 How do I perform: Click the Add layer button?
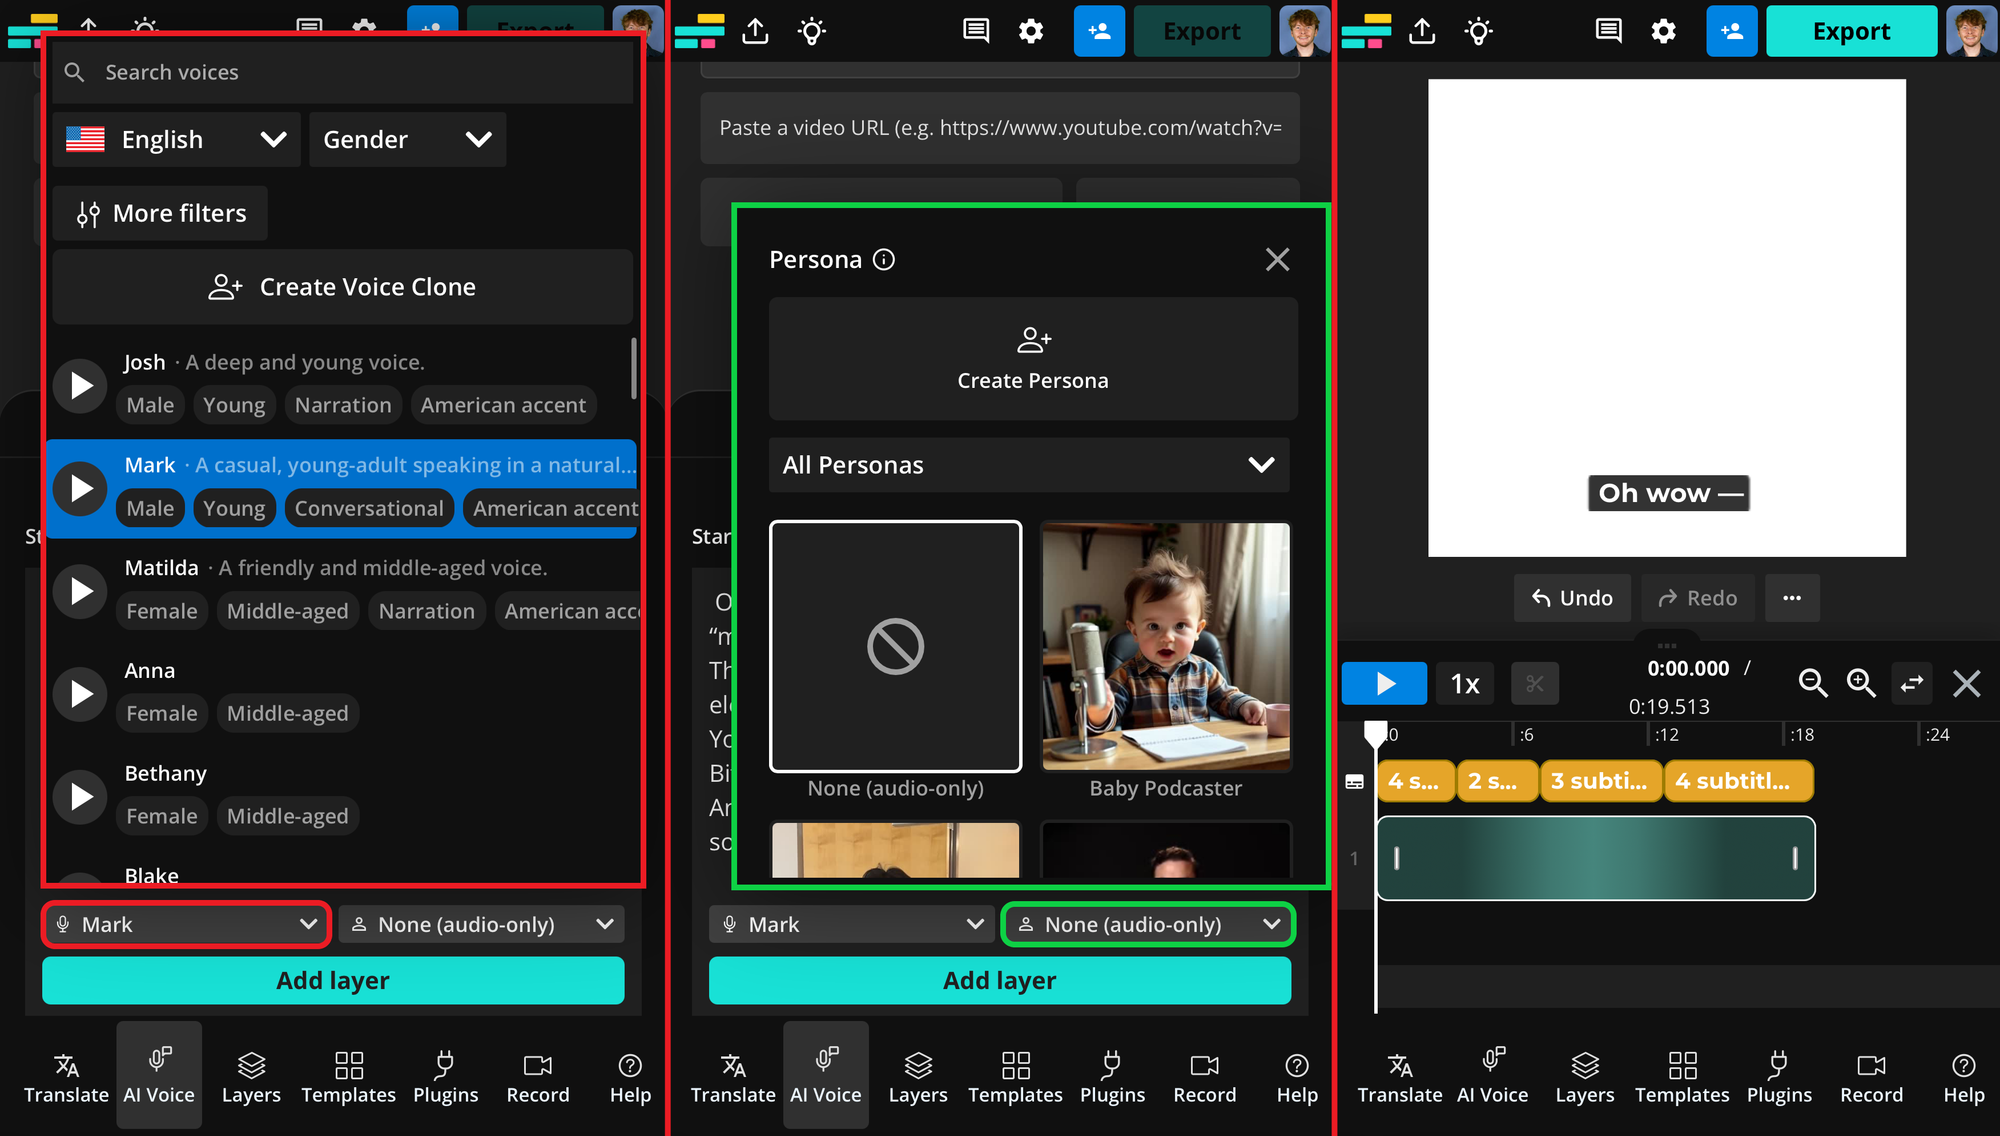click(332, 980)
